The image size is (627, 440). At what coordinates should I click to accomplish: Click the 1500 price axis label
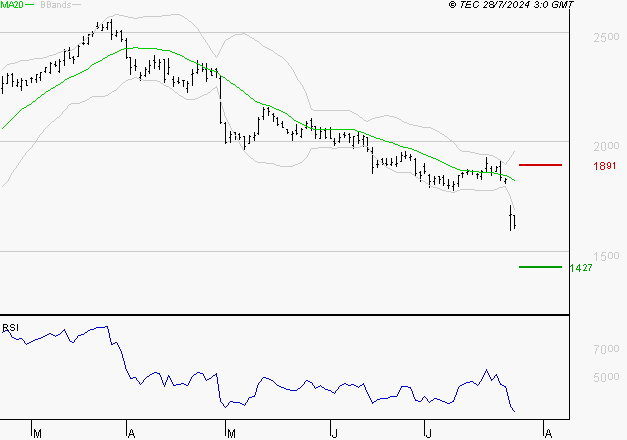[x=606, y=256]
